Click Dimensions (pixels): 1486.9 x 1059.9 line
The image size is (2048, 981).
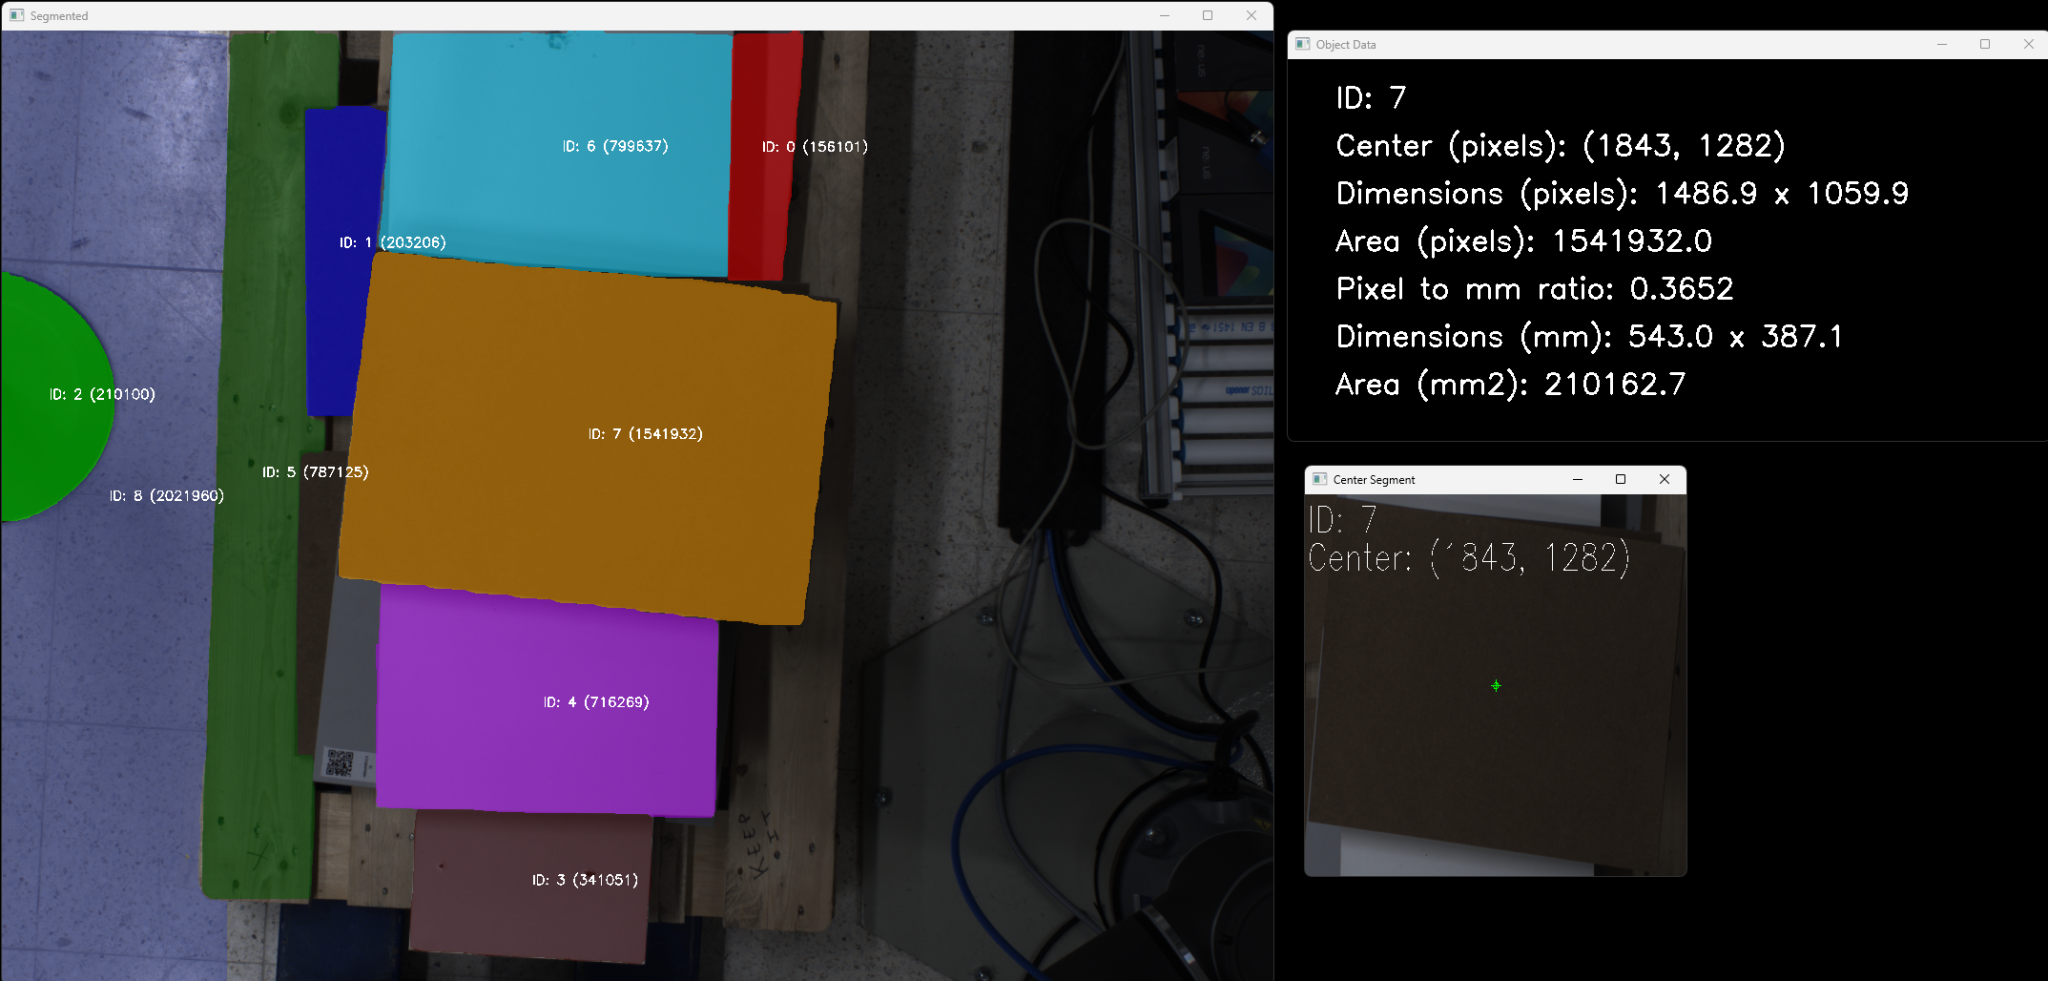[x=1622, y=193]
